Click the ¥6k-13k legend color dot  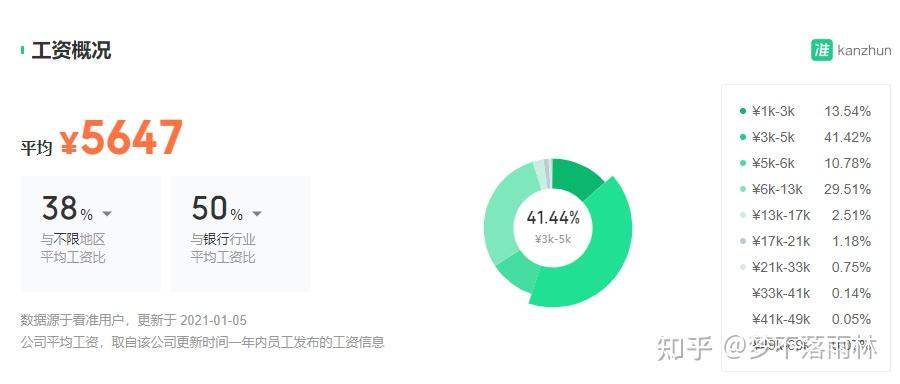743,189
